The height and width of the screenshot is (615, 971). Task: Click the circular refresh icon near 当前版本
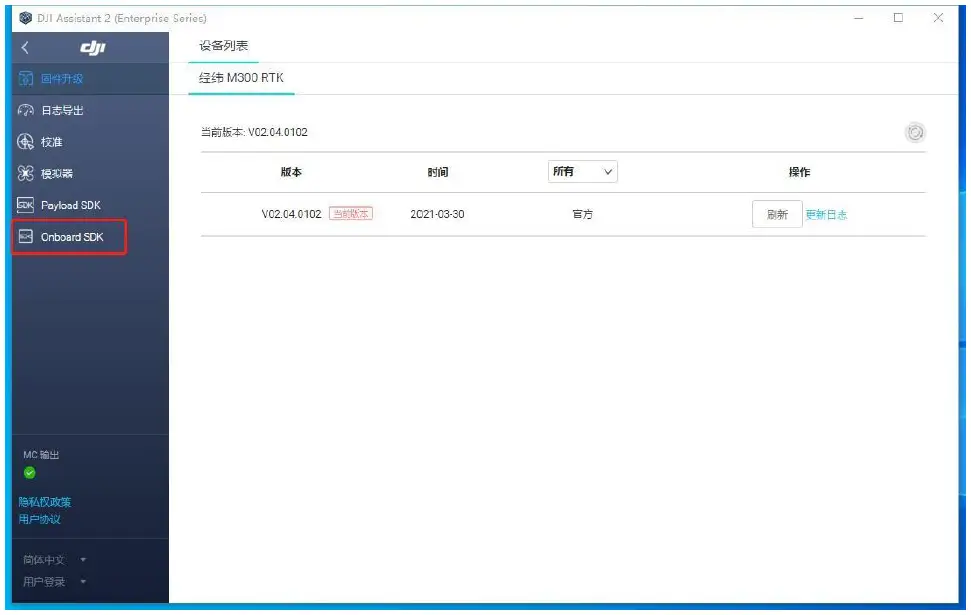[x=915, y=131]
